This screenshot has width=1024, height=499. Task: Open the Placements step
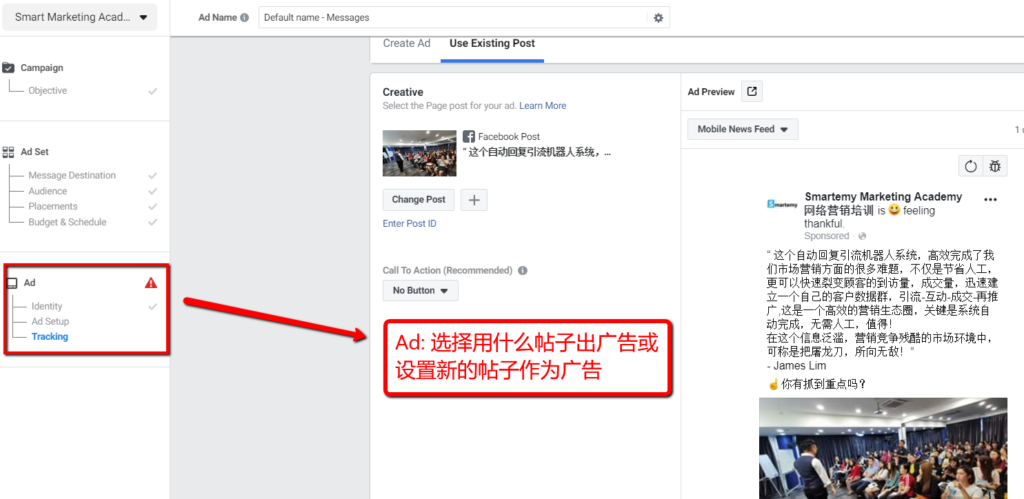(53, 206)
